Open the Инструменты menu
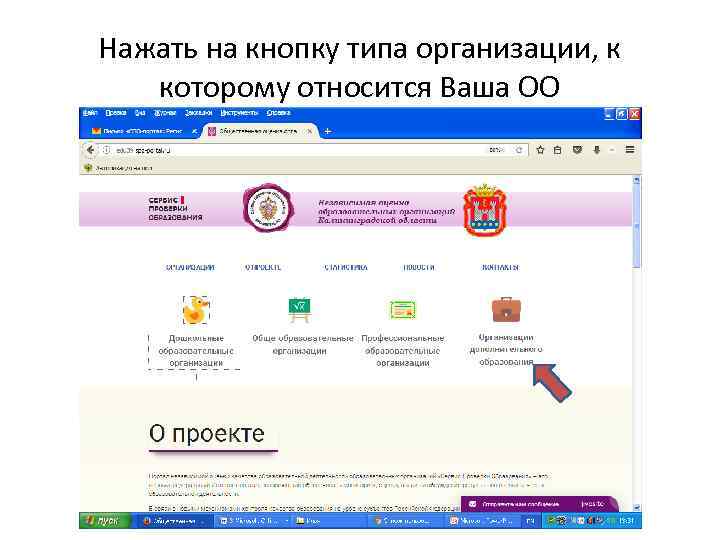This screenshot has height=540, width=720. (x=239, y=113)
